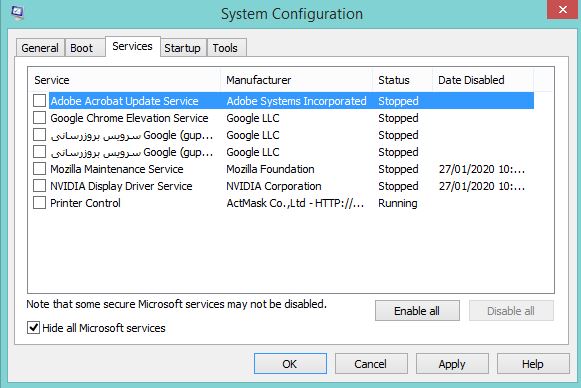Image resolution: width=581 pixels, height=388 pixels.
Task: Tick the Adobe Acrobat Update Service checkbox
Action: pos(39,100)
